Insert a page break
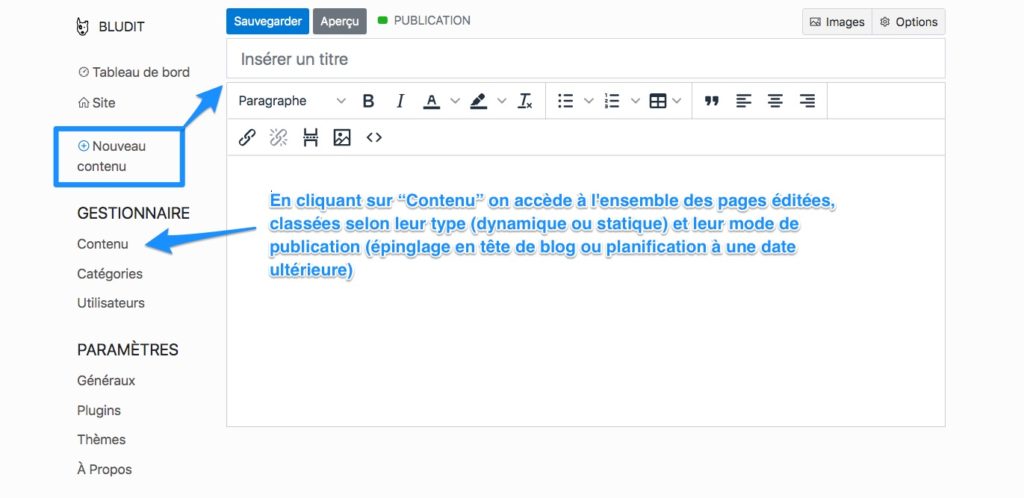Viewport: 1024px width, 498px height. click(x=310, y=138)
